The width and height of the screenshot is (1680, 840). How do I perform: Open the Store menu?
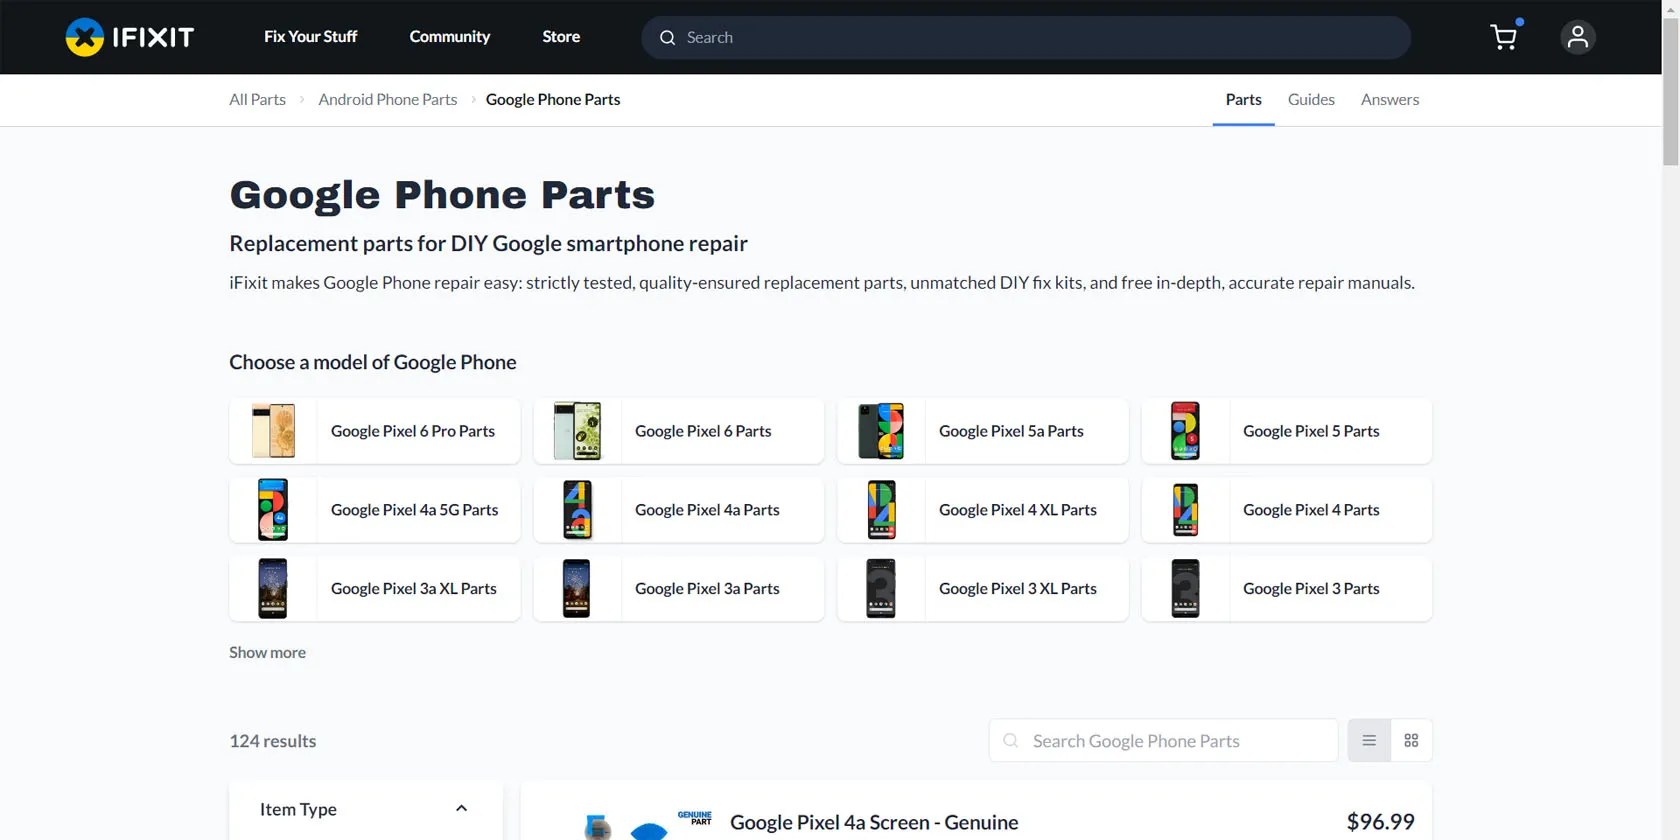(561, 37)
